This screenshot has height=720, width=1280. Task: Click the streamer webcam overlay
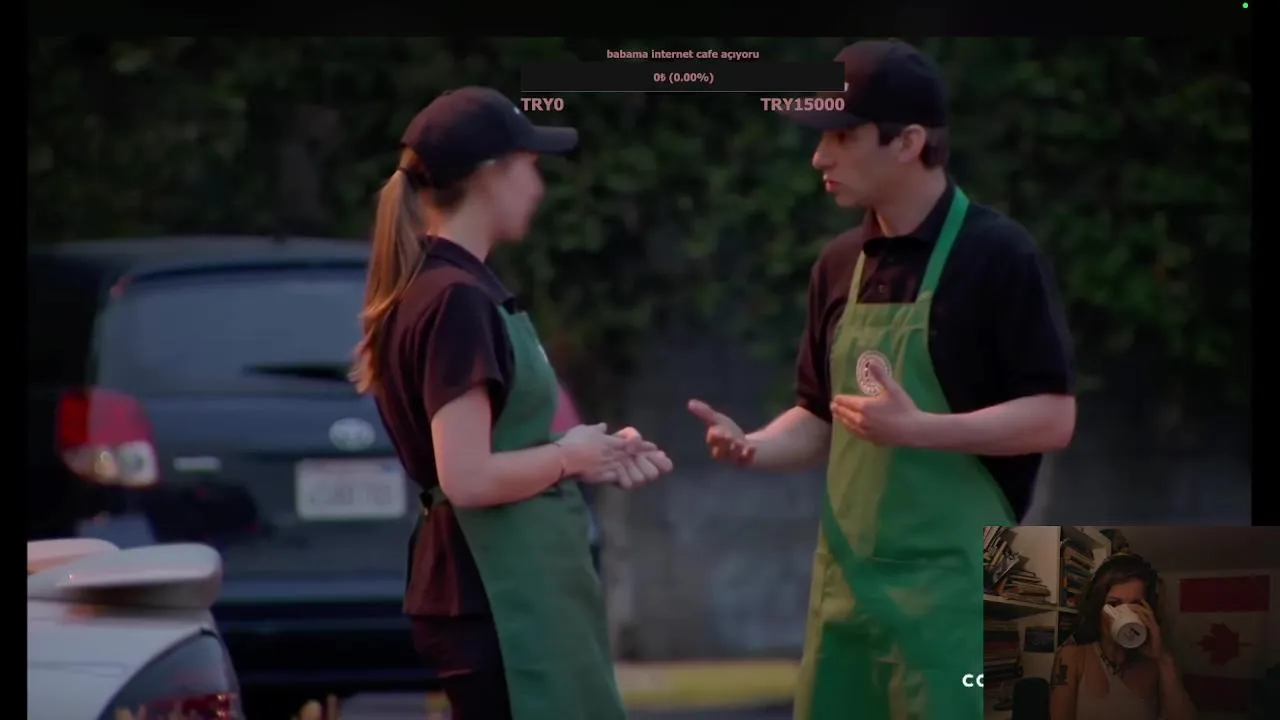tap(1131, 623)
